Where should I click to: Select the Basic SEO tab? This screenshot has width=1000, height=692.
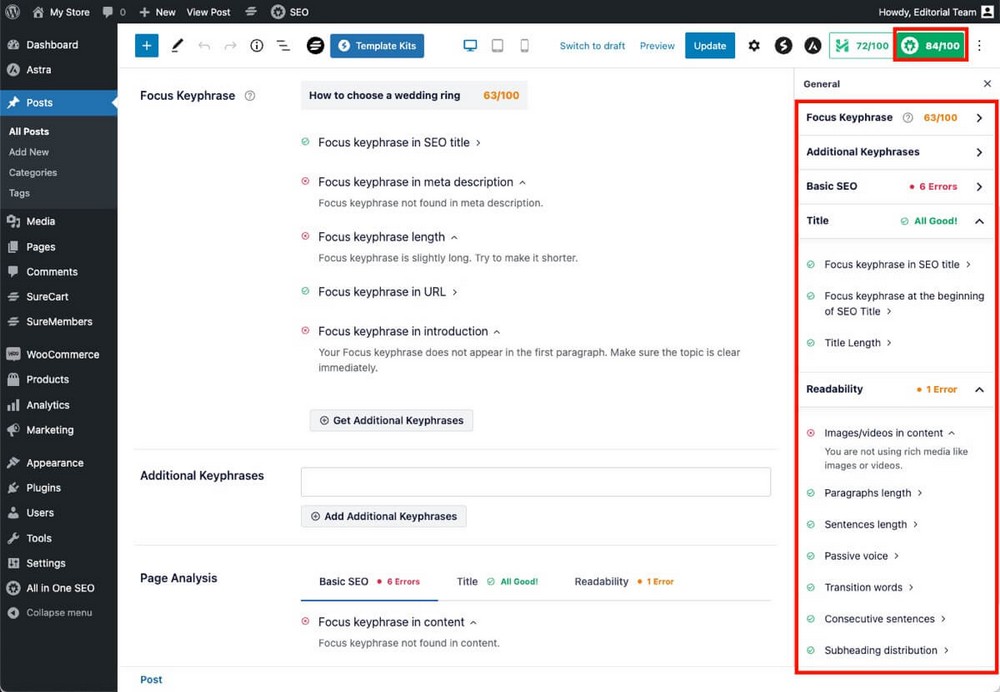[369, 582]
